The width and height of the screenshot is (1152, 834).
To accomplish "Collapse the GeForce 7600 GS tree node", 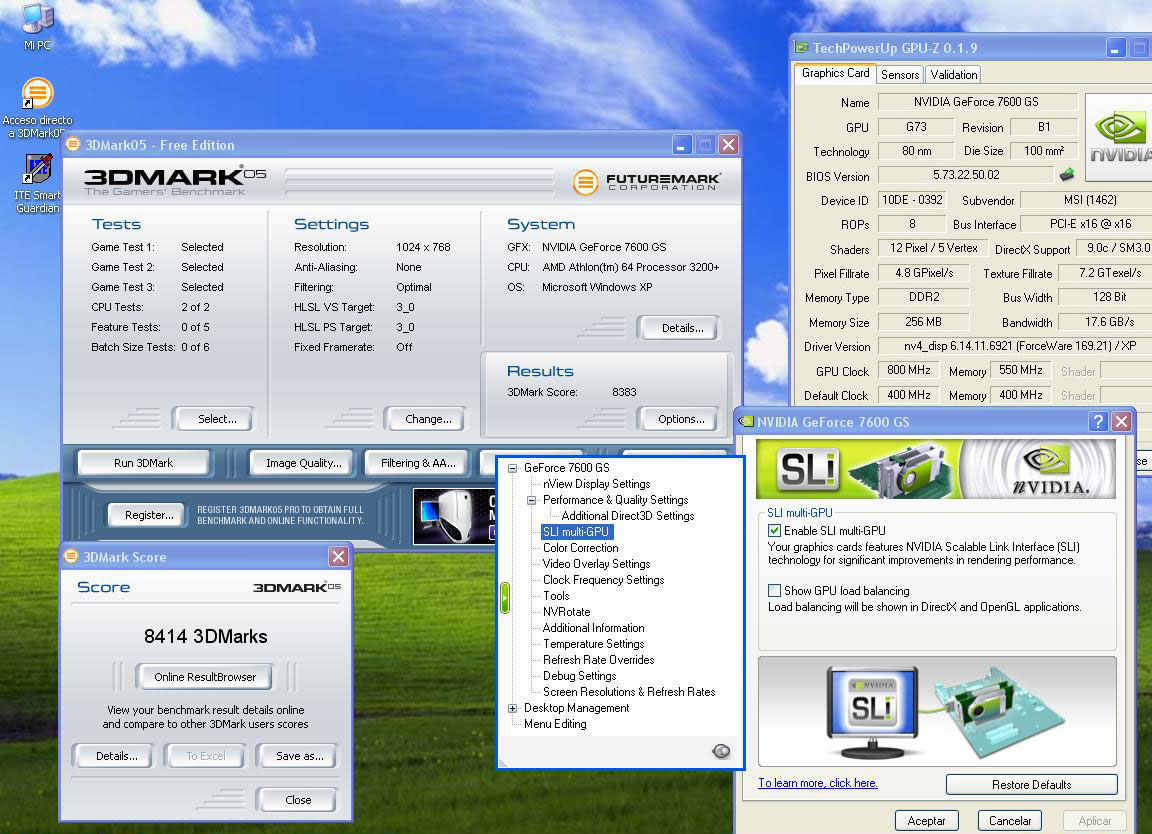I will point(512,468).
